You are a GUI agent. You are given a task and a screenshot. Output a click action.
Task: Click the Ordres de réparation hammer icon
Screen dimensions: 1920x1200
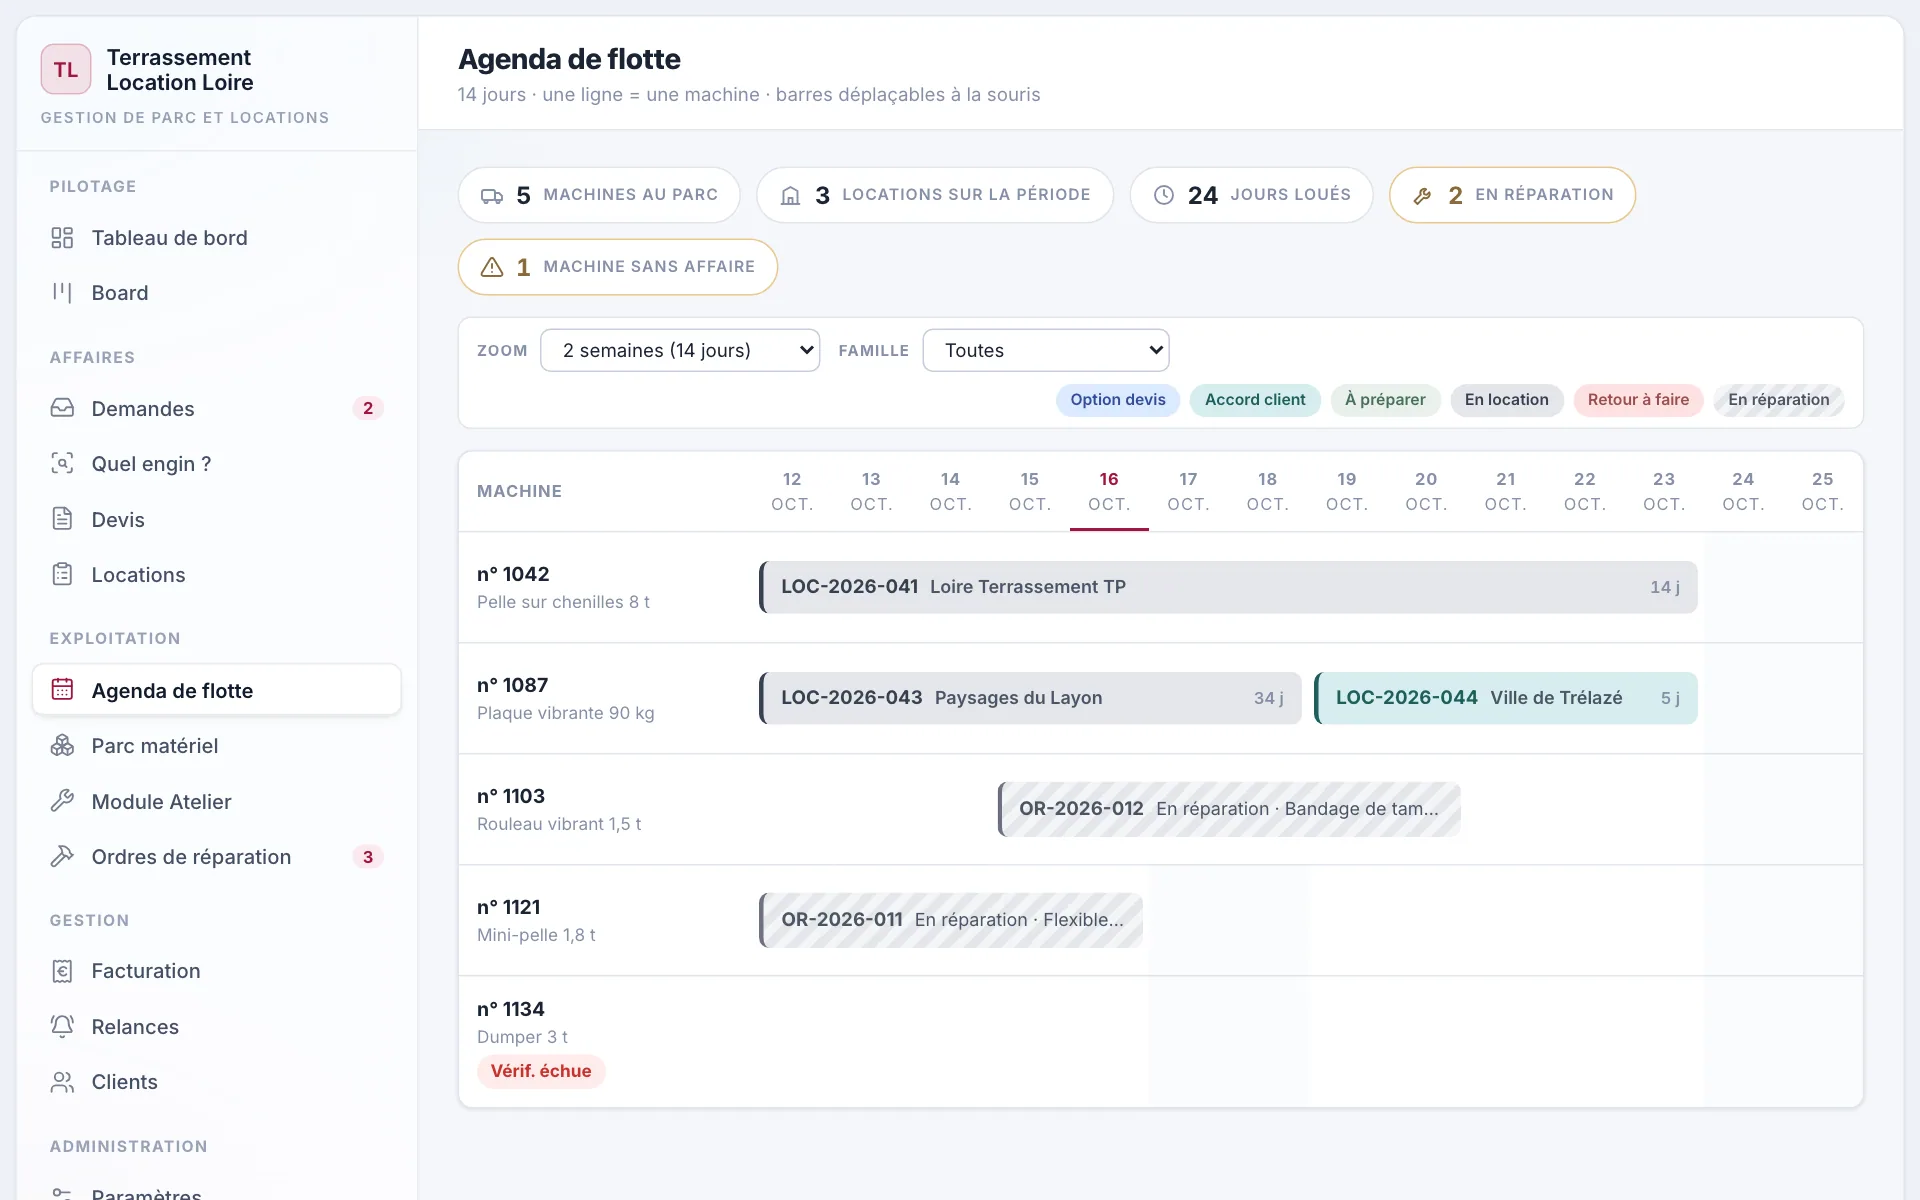tap(62, 856)
